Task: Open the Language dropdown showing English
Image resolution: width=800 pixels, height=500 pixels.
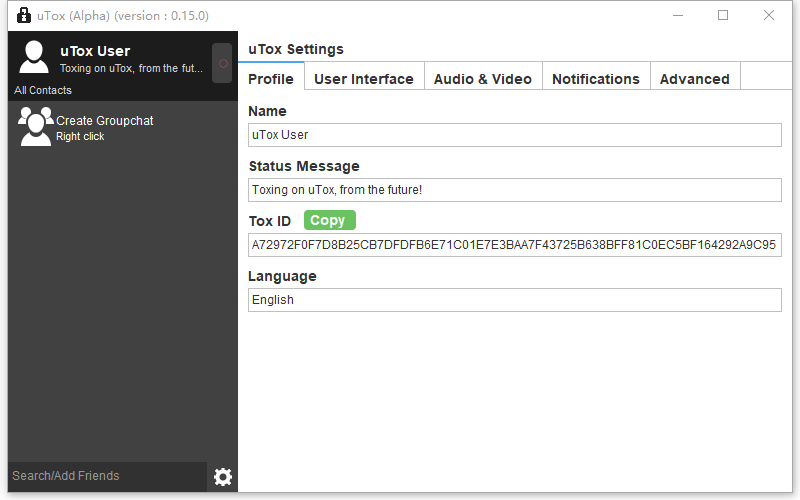Action: [515, 300]
